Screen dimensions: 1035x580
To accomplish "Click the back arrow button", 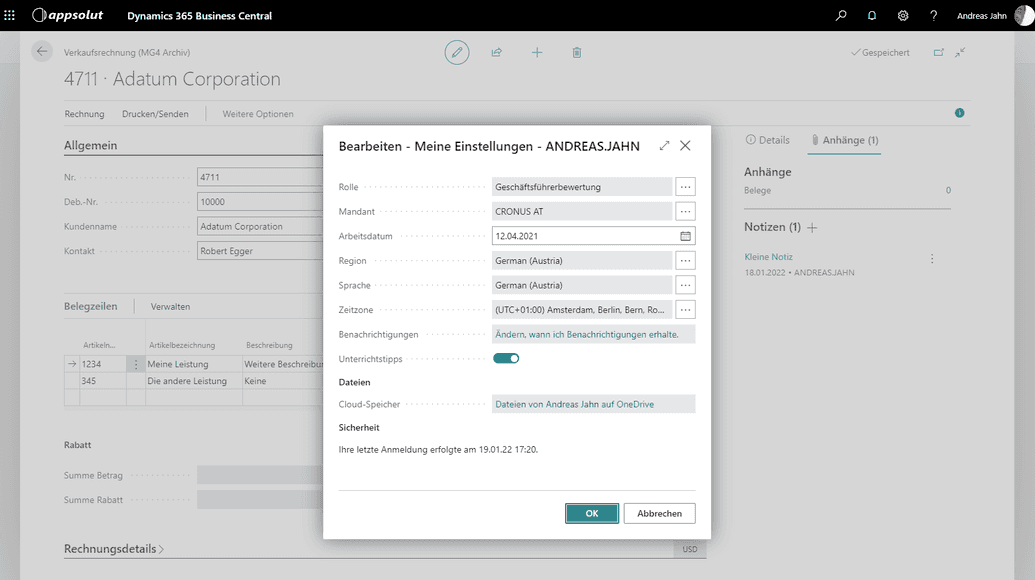I will coord(42,52).
